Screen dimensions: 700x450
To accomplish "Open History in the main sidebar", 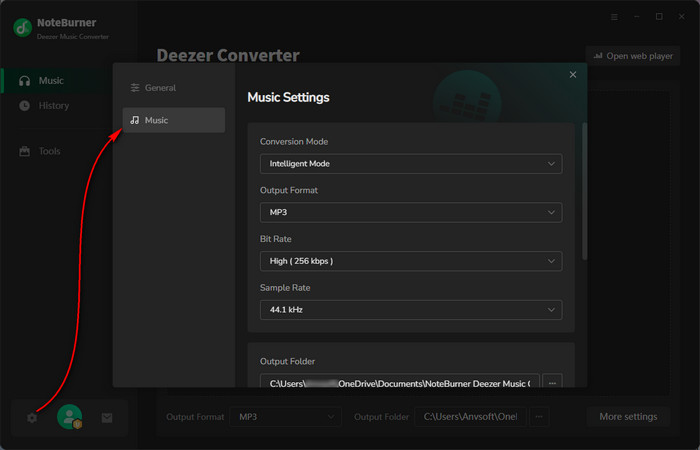I will point(56,106).
